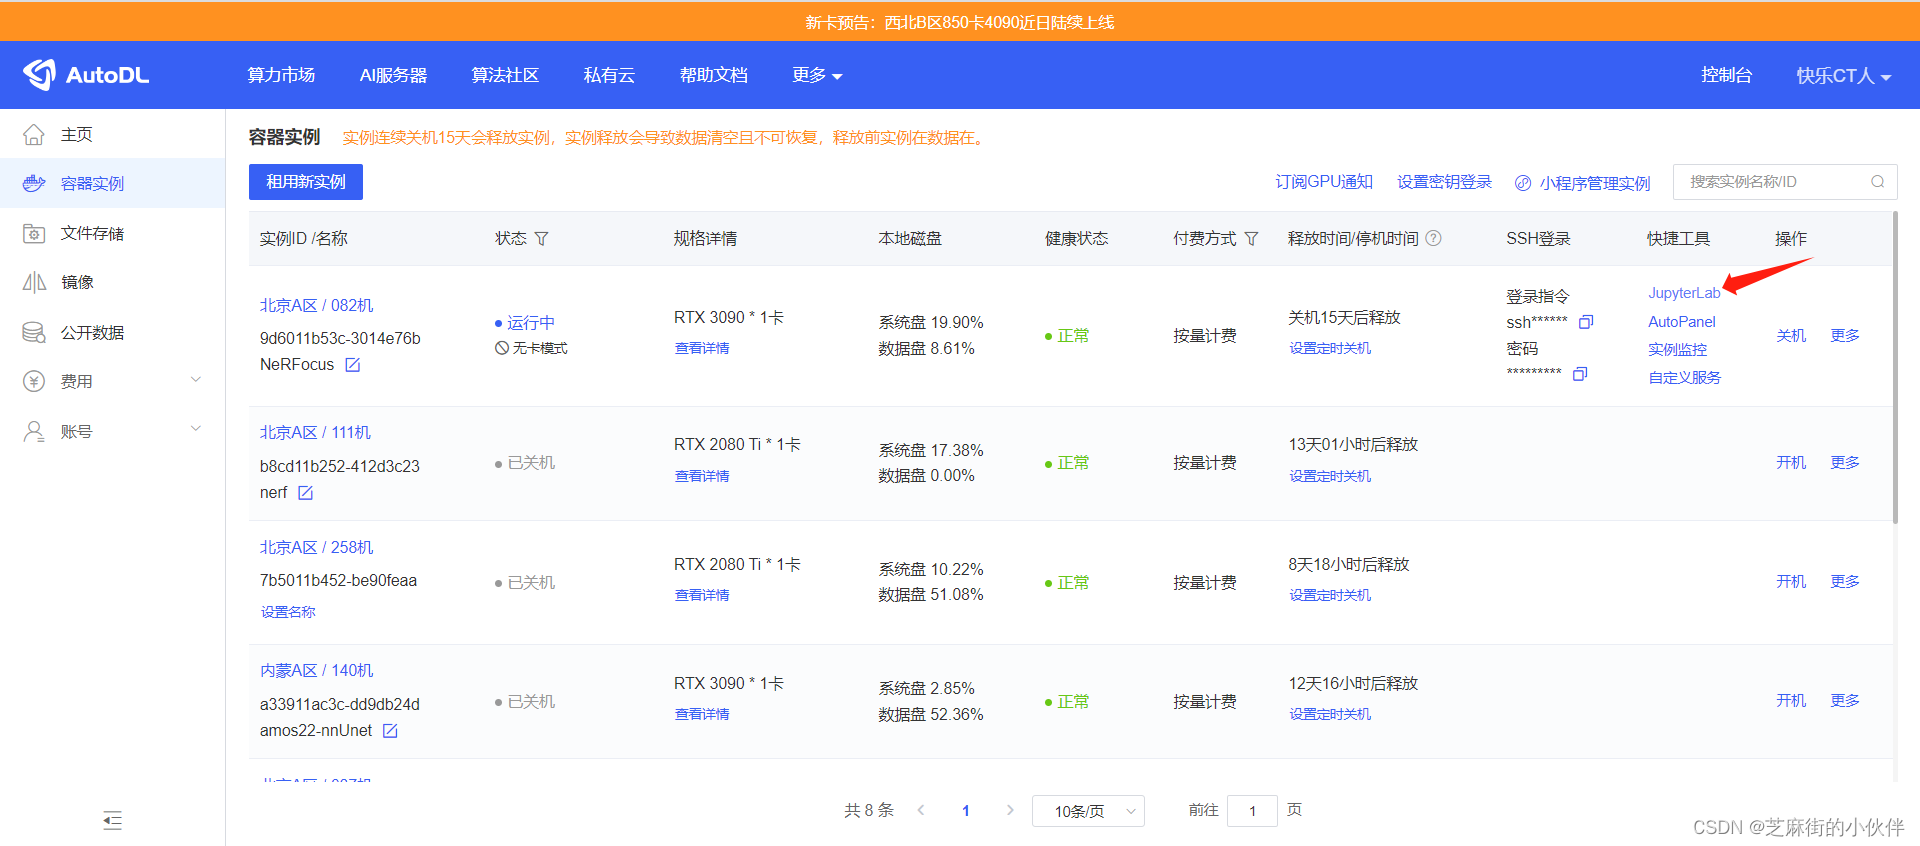
Task: Open 更多 for the 258机 instance
Action: pos(1845,581)
